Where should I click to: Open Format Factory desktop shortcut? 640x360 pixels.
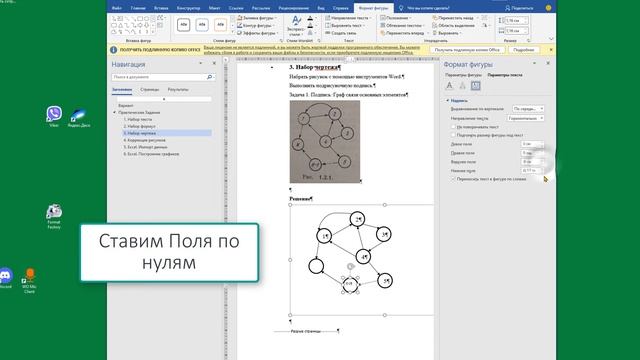pyautogui.click(x=54, y=216)
